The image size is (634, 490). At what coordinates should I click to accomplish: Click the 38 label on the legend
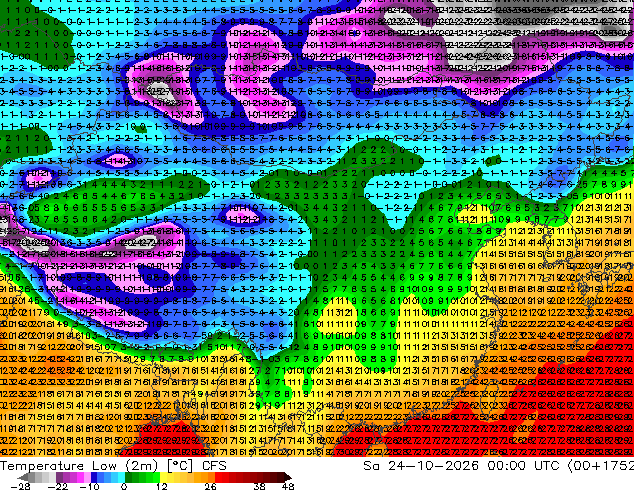[x=259, y=486]
